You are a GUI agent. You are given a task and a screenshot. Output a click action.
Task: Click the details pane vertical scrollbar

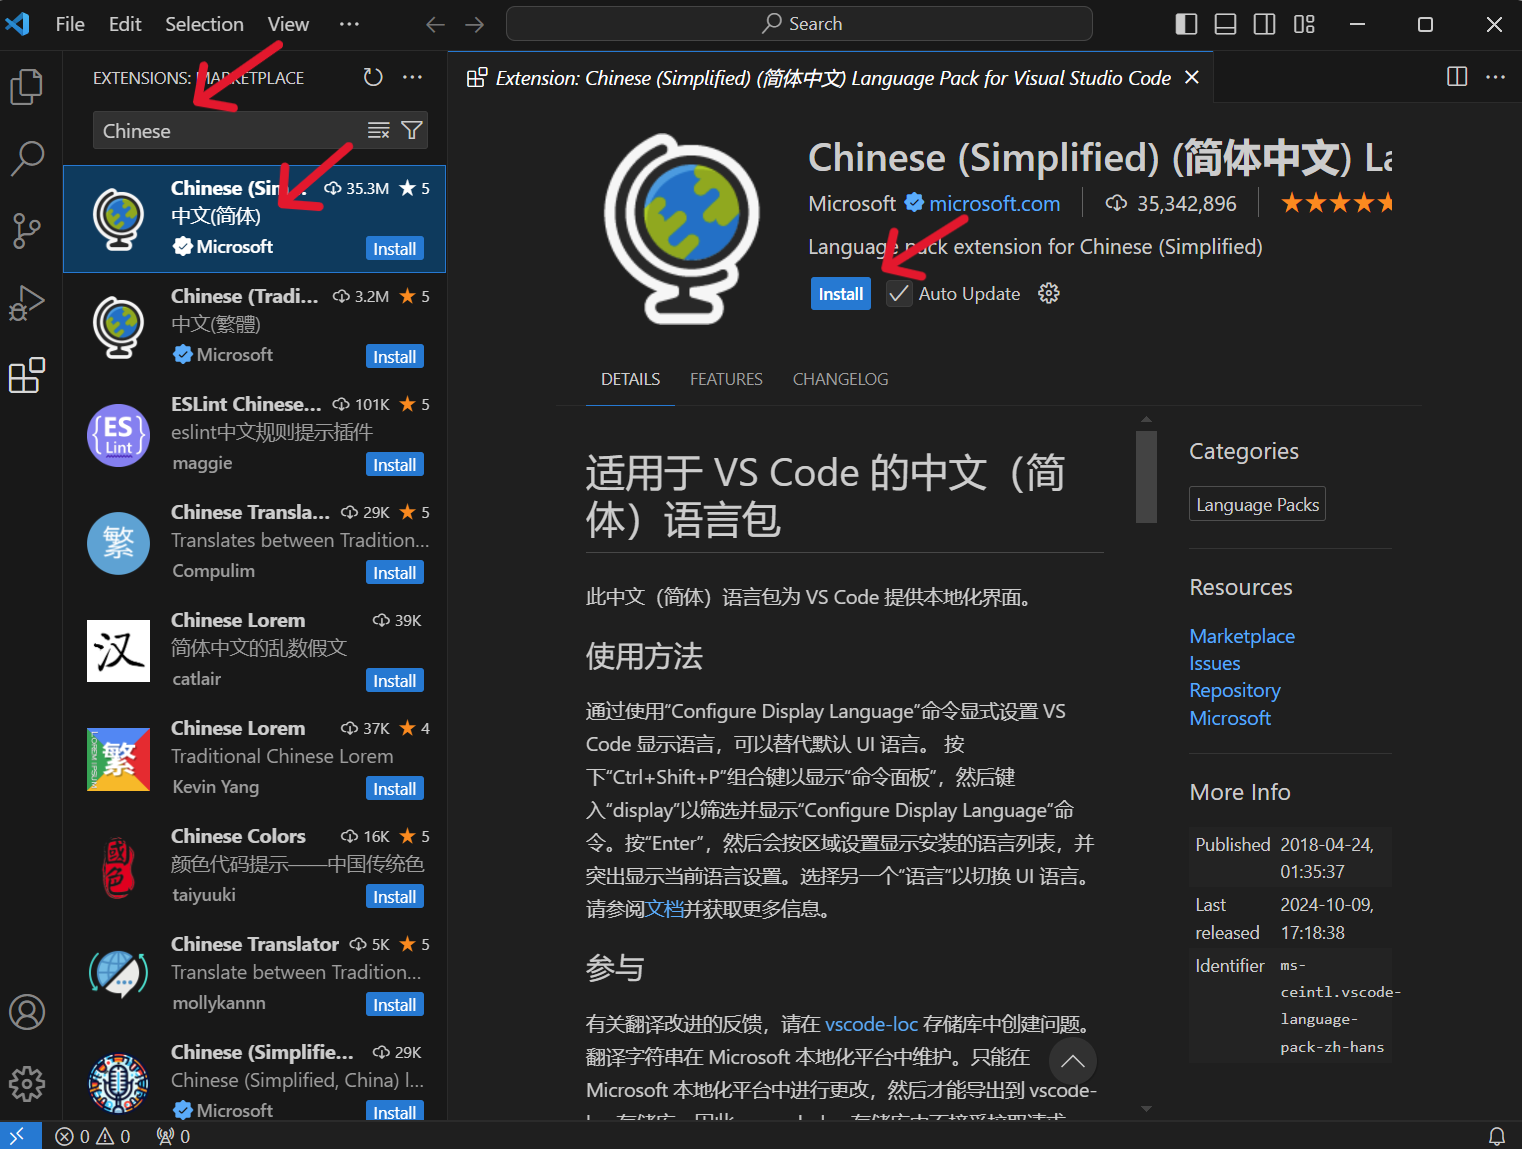click(x=1146, y=477)
